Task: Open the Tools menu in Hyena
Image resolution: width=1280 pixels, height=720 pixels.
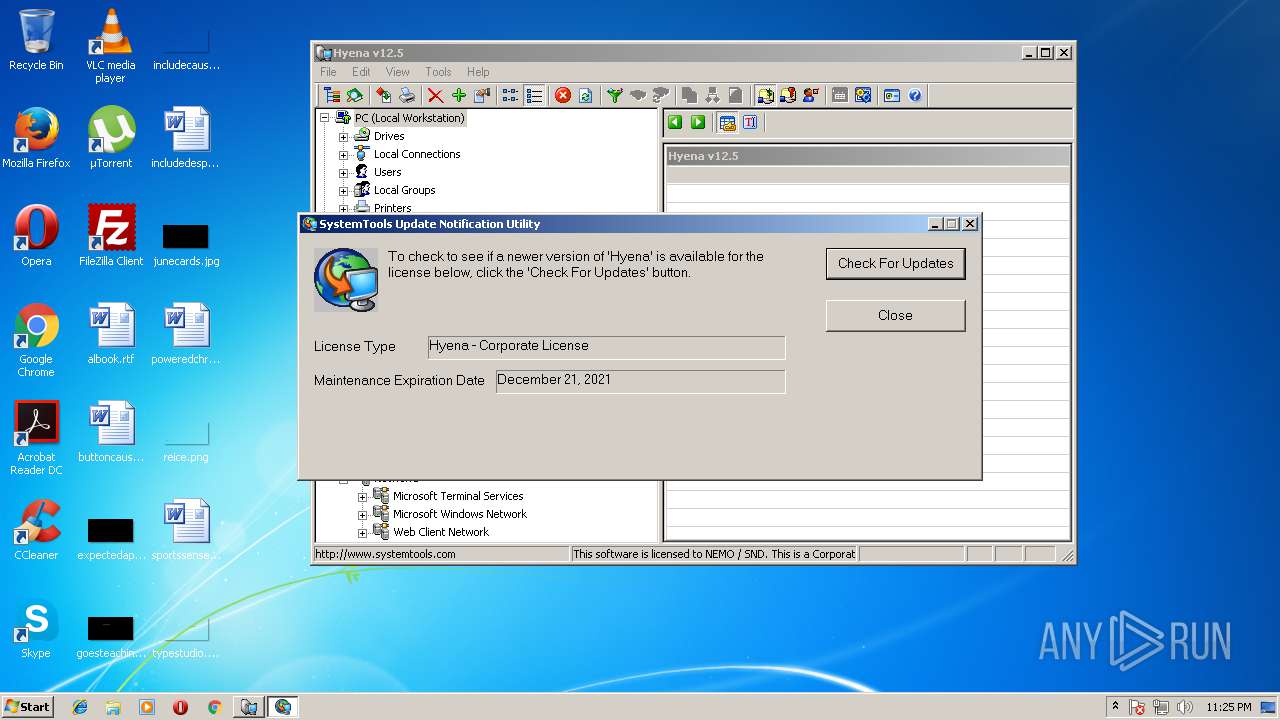Action: point(438,72)
